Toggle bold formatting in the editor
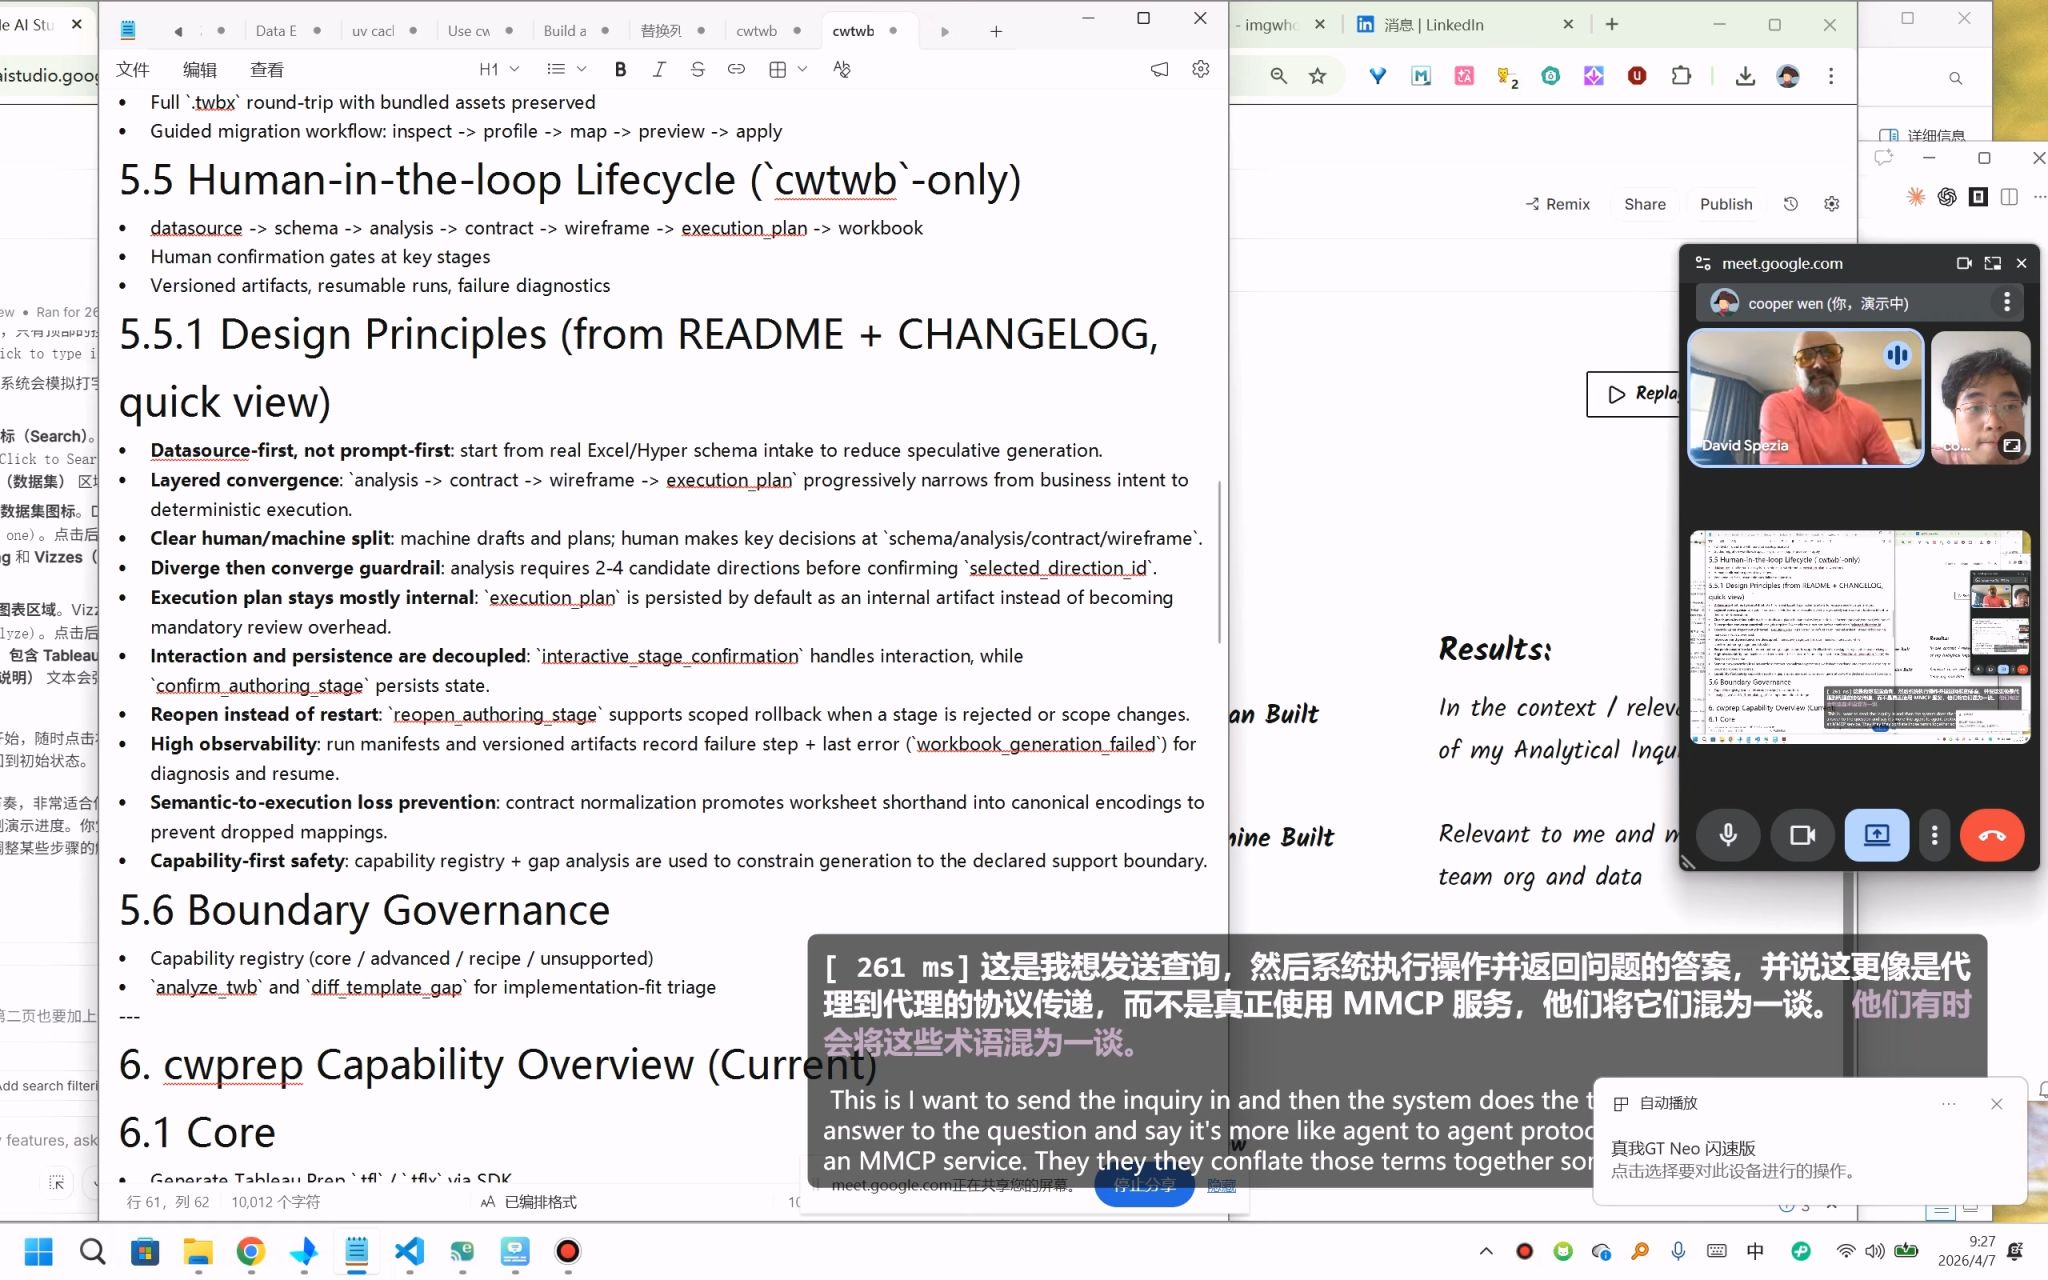The image size is (2048, 1280). (620, 69)
